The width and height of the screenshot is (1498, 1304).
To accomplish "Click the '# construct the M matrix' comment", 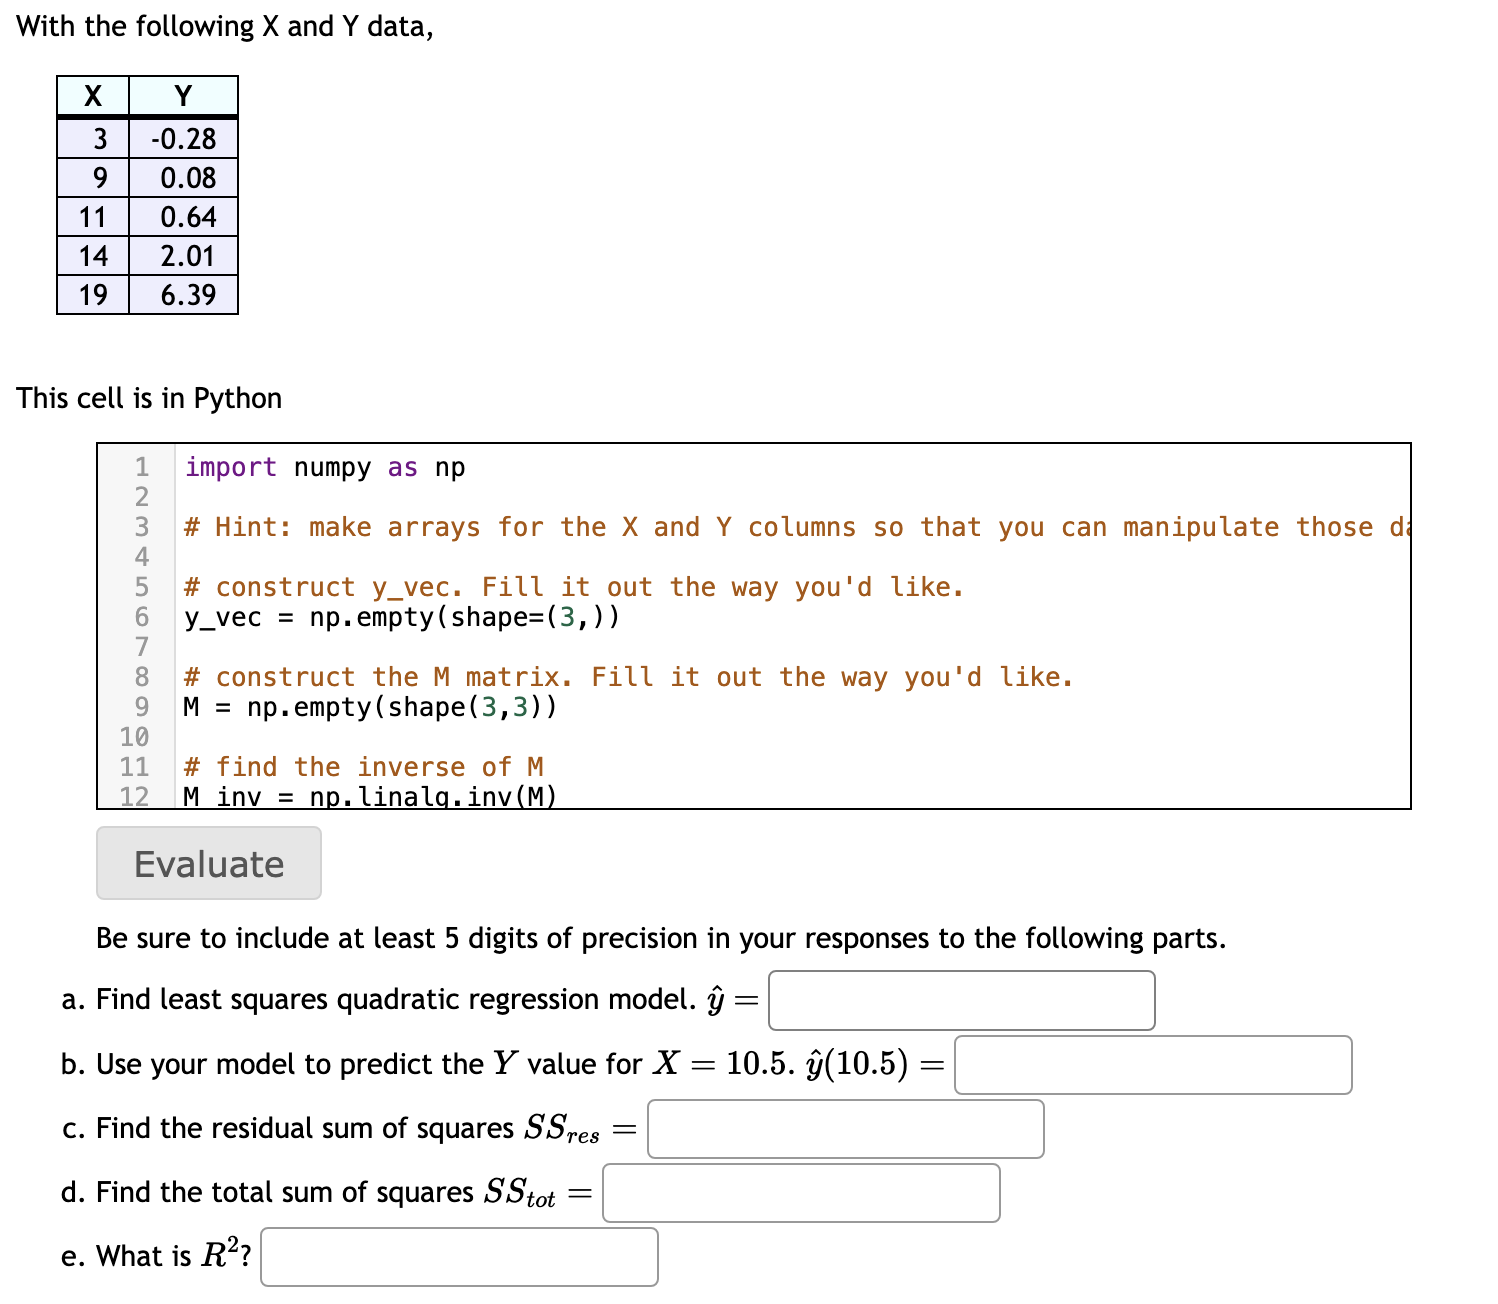I will click(629, 677).
